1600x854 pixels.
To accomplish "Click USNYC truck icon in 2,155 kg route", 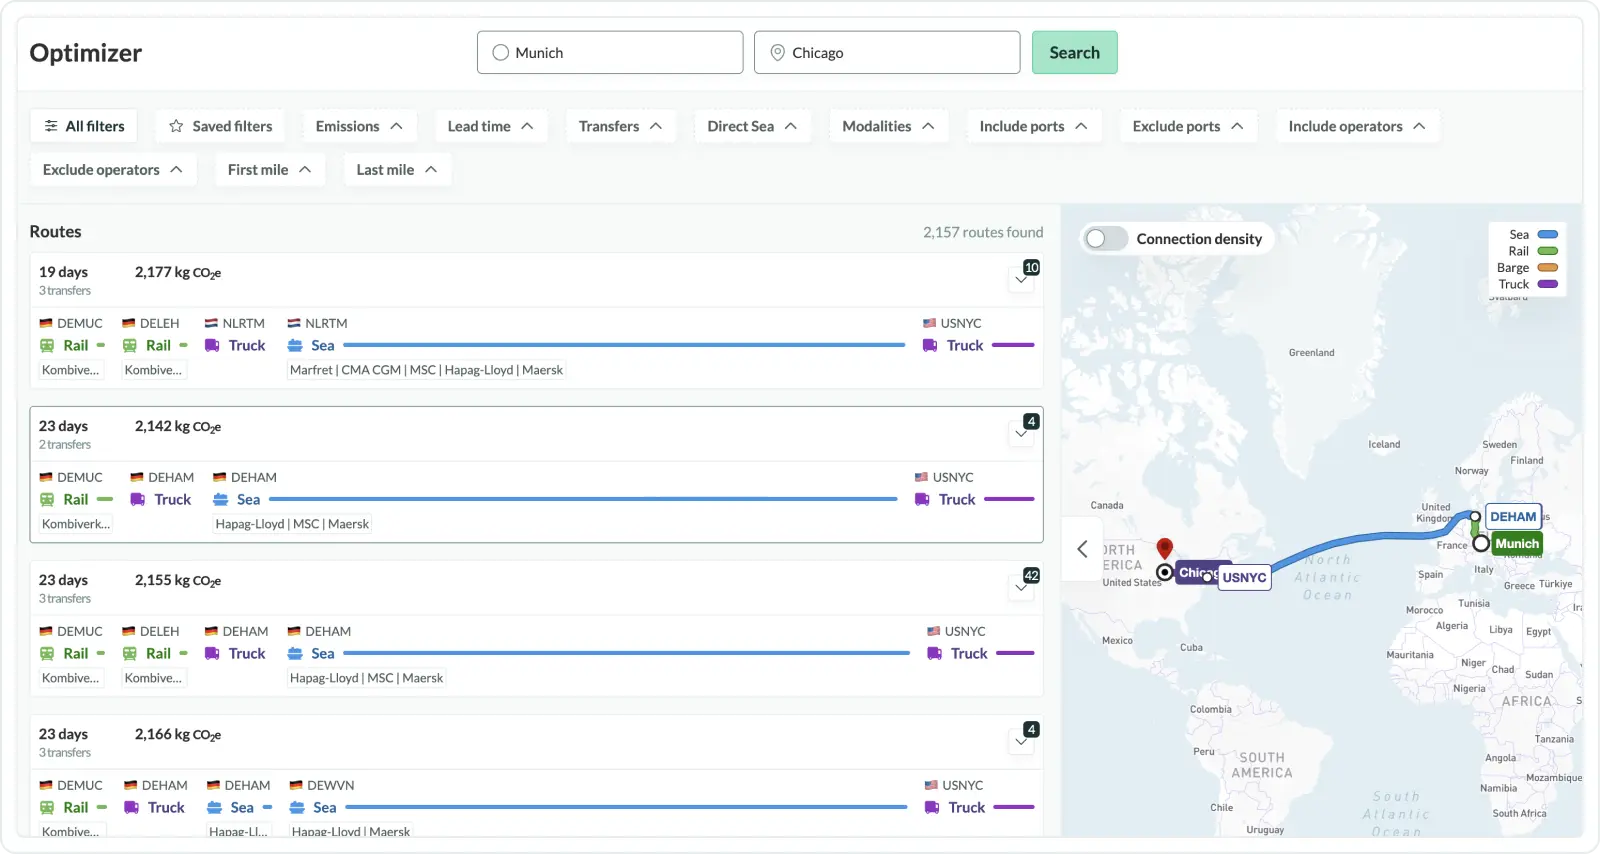I will coord(934,654).
